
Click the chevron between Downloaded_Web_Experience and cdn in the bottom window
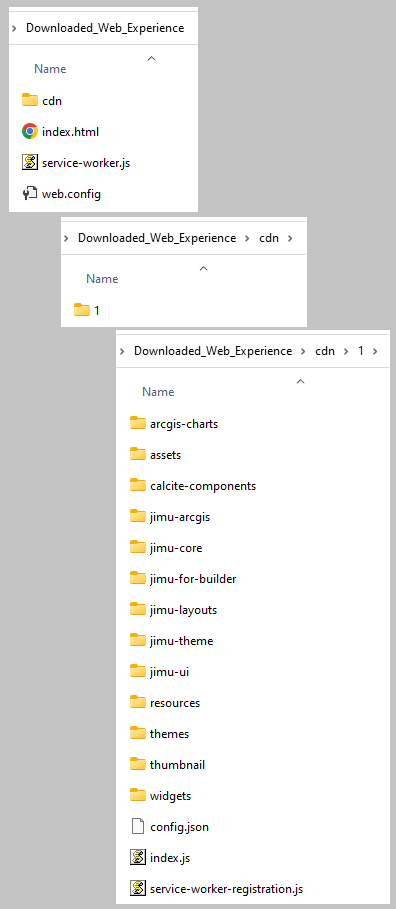[302, 351]
